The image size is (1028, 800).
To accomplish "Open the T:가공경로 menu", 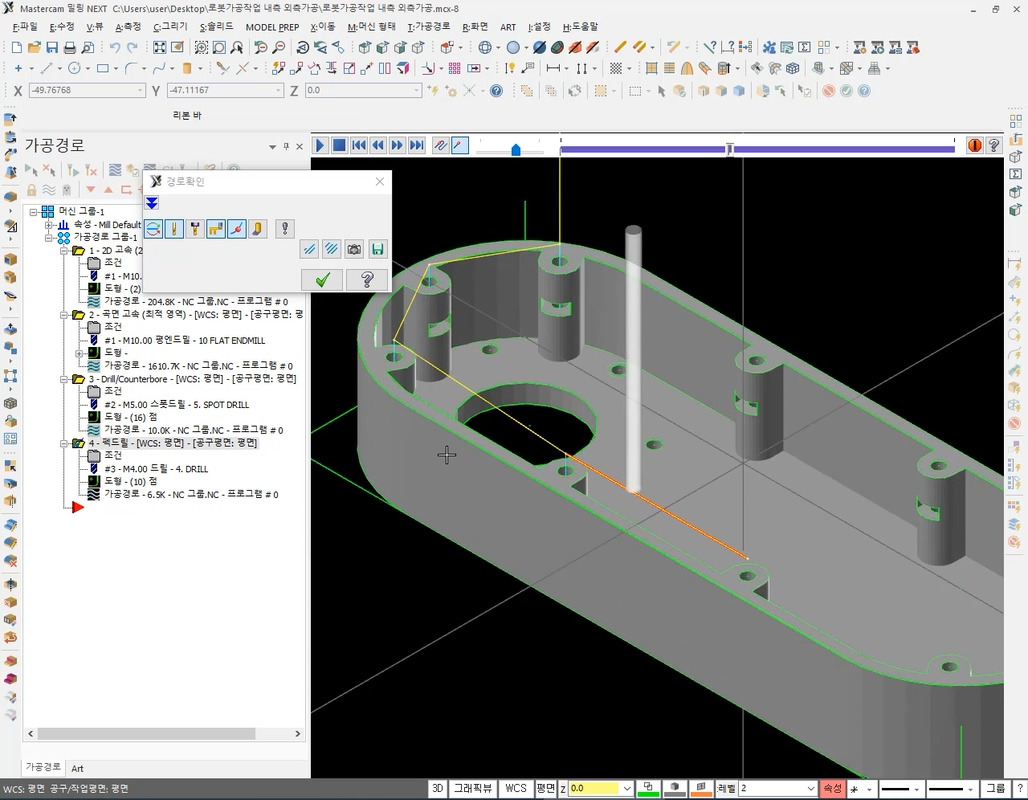I will pyautogui.click(x=428, y=27).
